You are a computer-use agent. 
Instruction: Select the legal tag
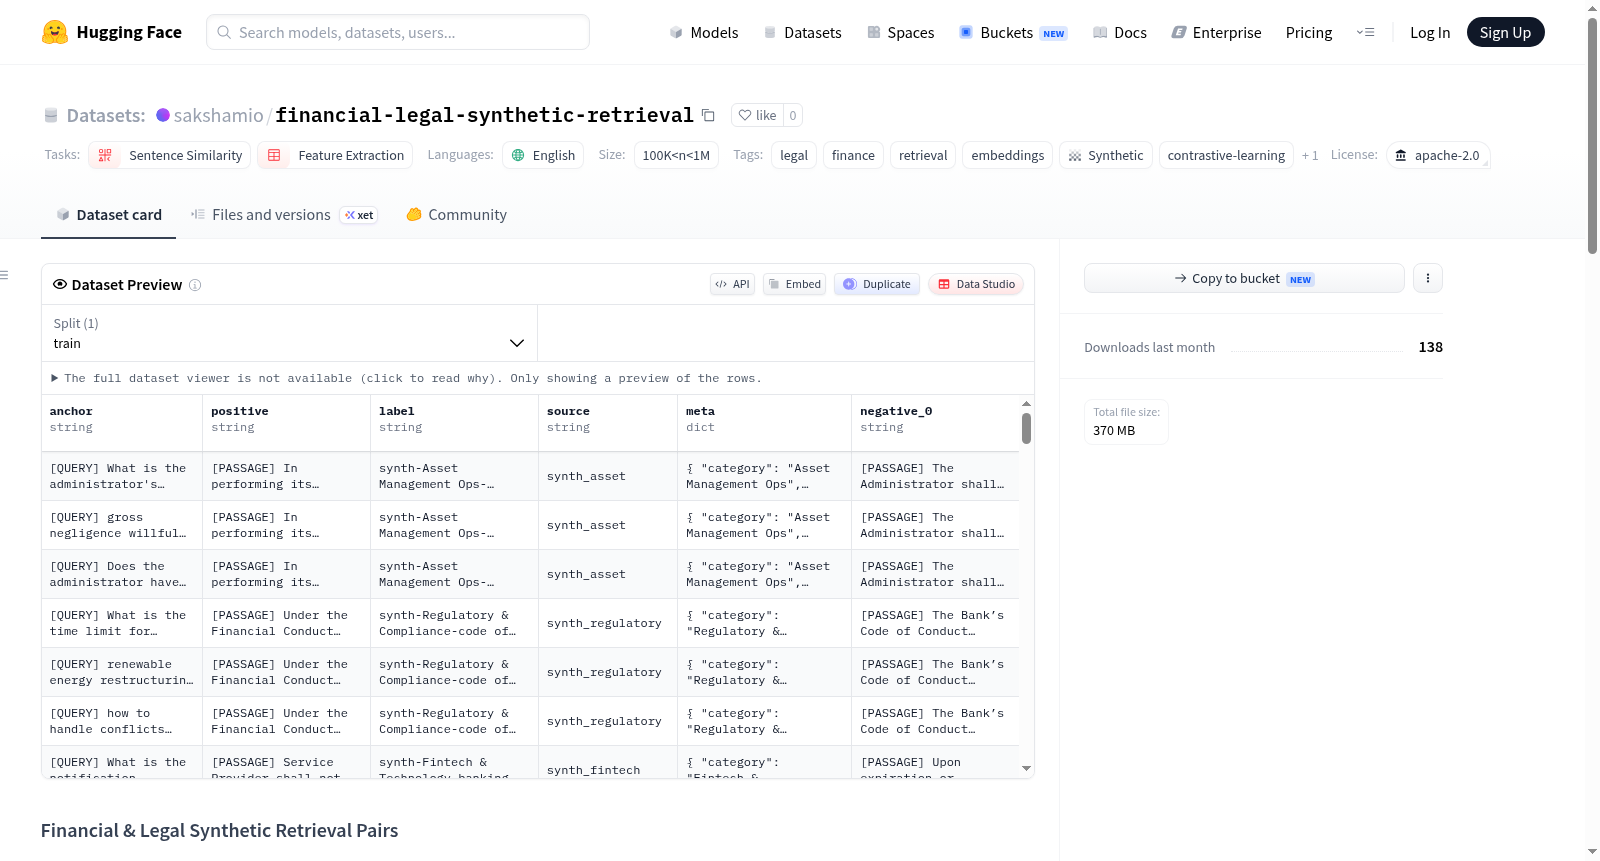[x=794, y=155]
